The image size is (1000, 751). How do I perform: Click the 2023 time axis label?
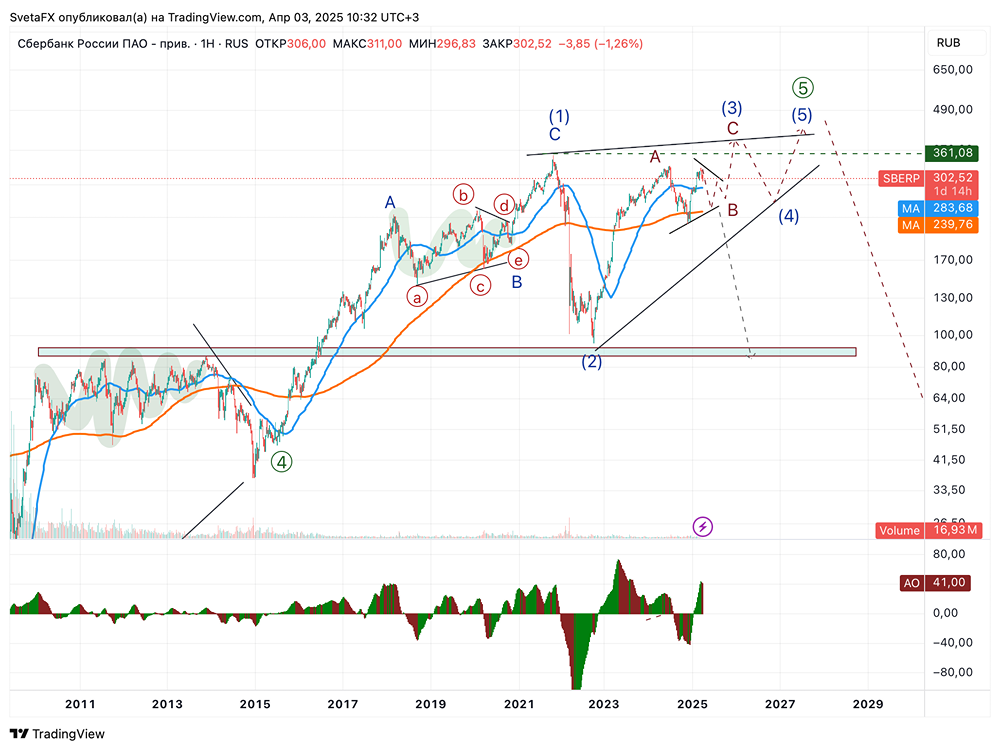[x=603, y=704]
